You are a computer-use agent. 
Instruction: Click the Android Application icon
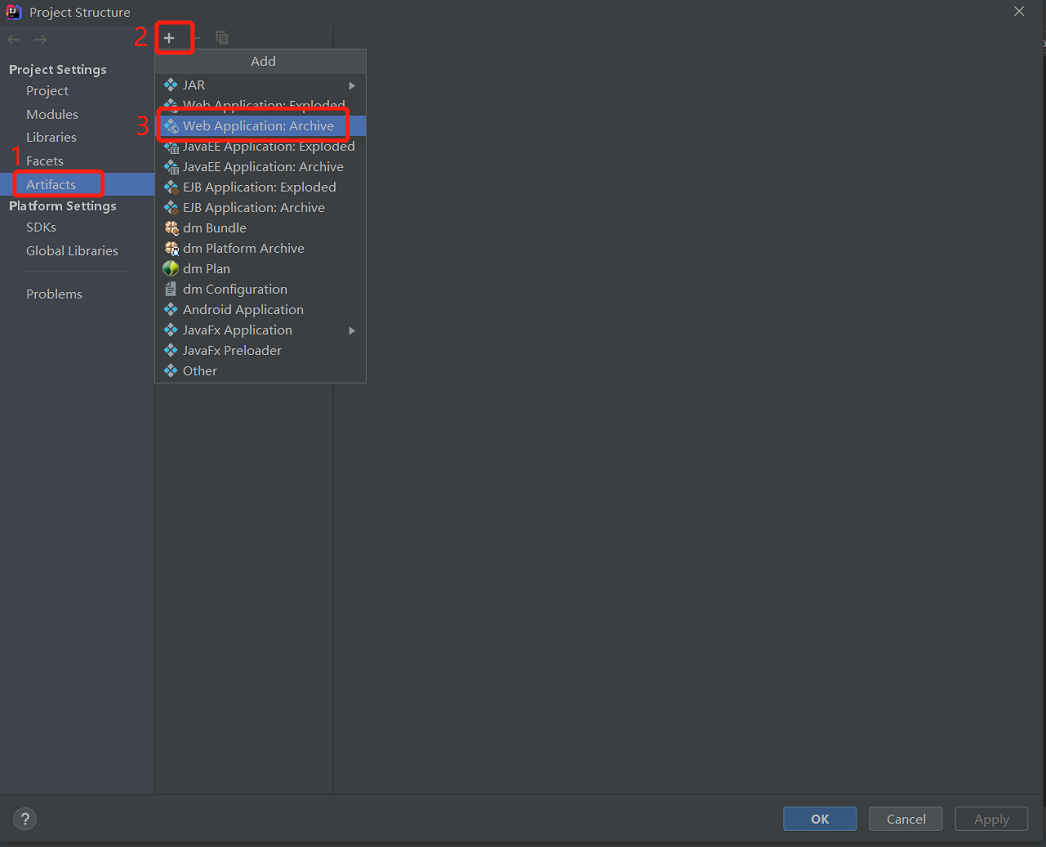[171, 309]
